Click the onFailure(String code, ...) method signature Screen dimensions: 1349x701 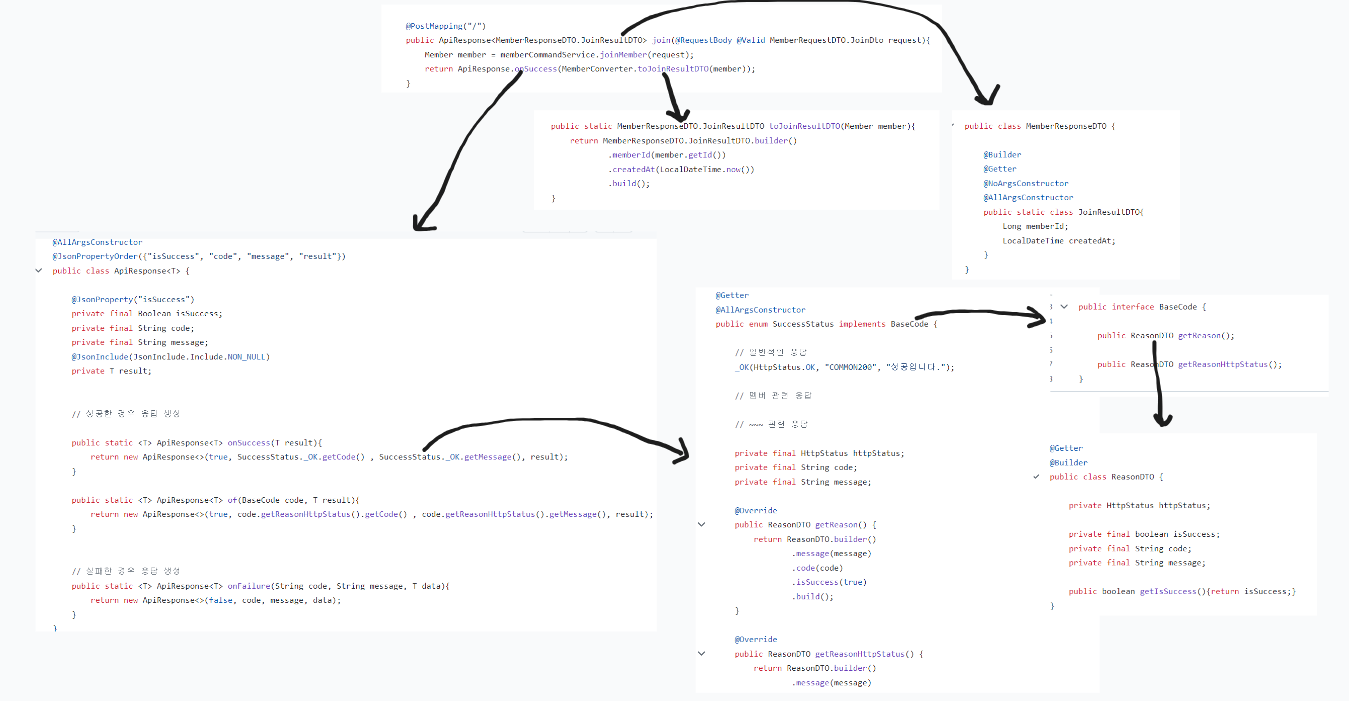[261, 586]
